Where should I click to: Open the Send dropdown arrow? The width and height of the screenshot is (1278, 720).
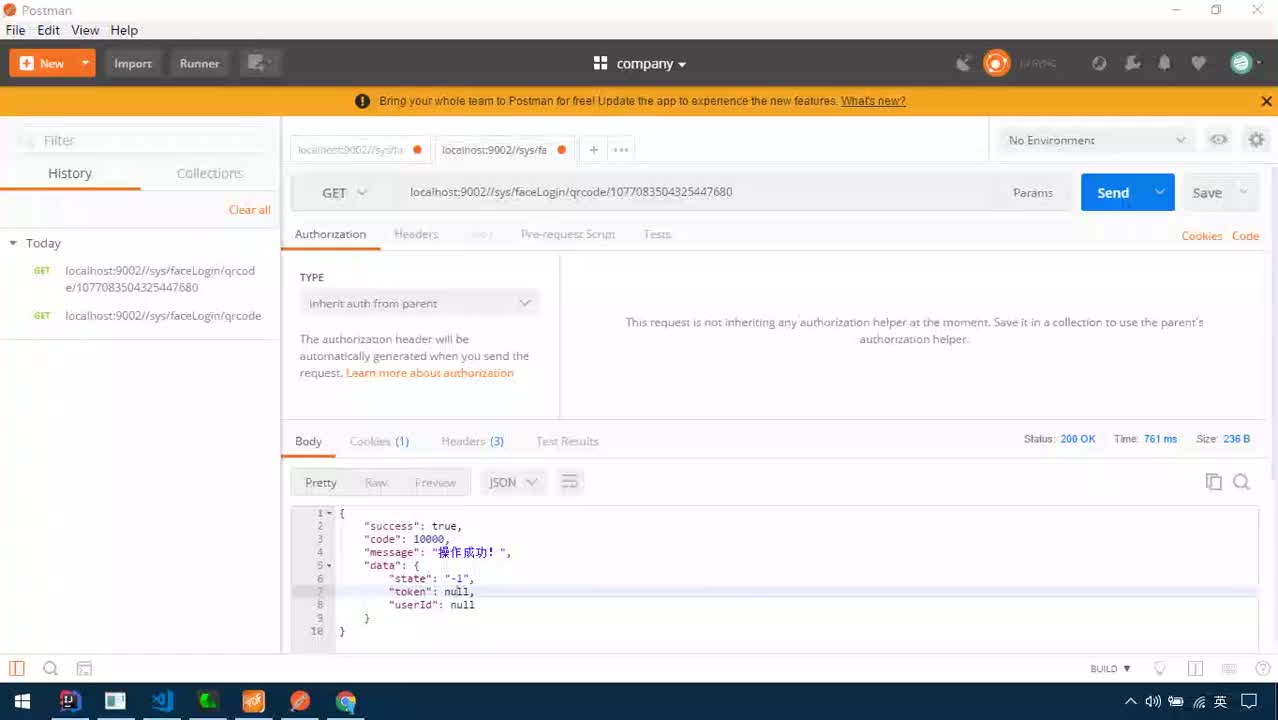[x=1160, y=193]
